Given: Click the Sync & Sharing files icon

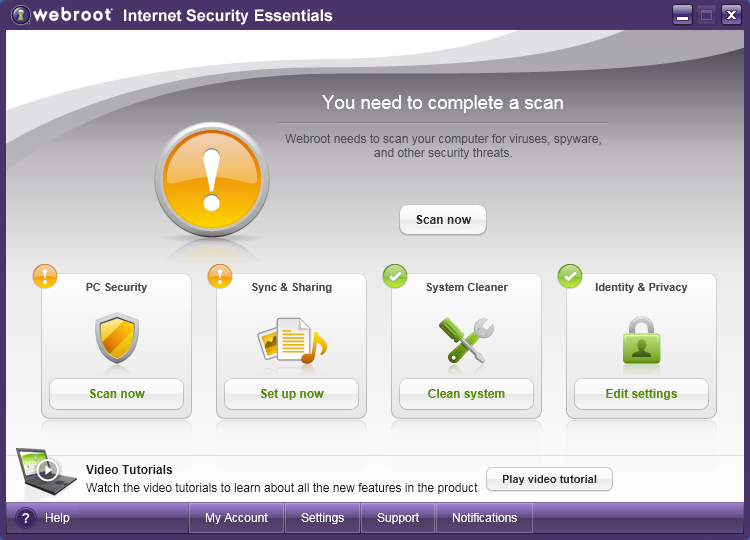Looking at the screenshot, I should (x=291, y=341).
